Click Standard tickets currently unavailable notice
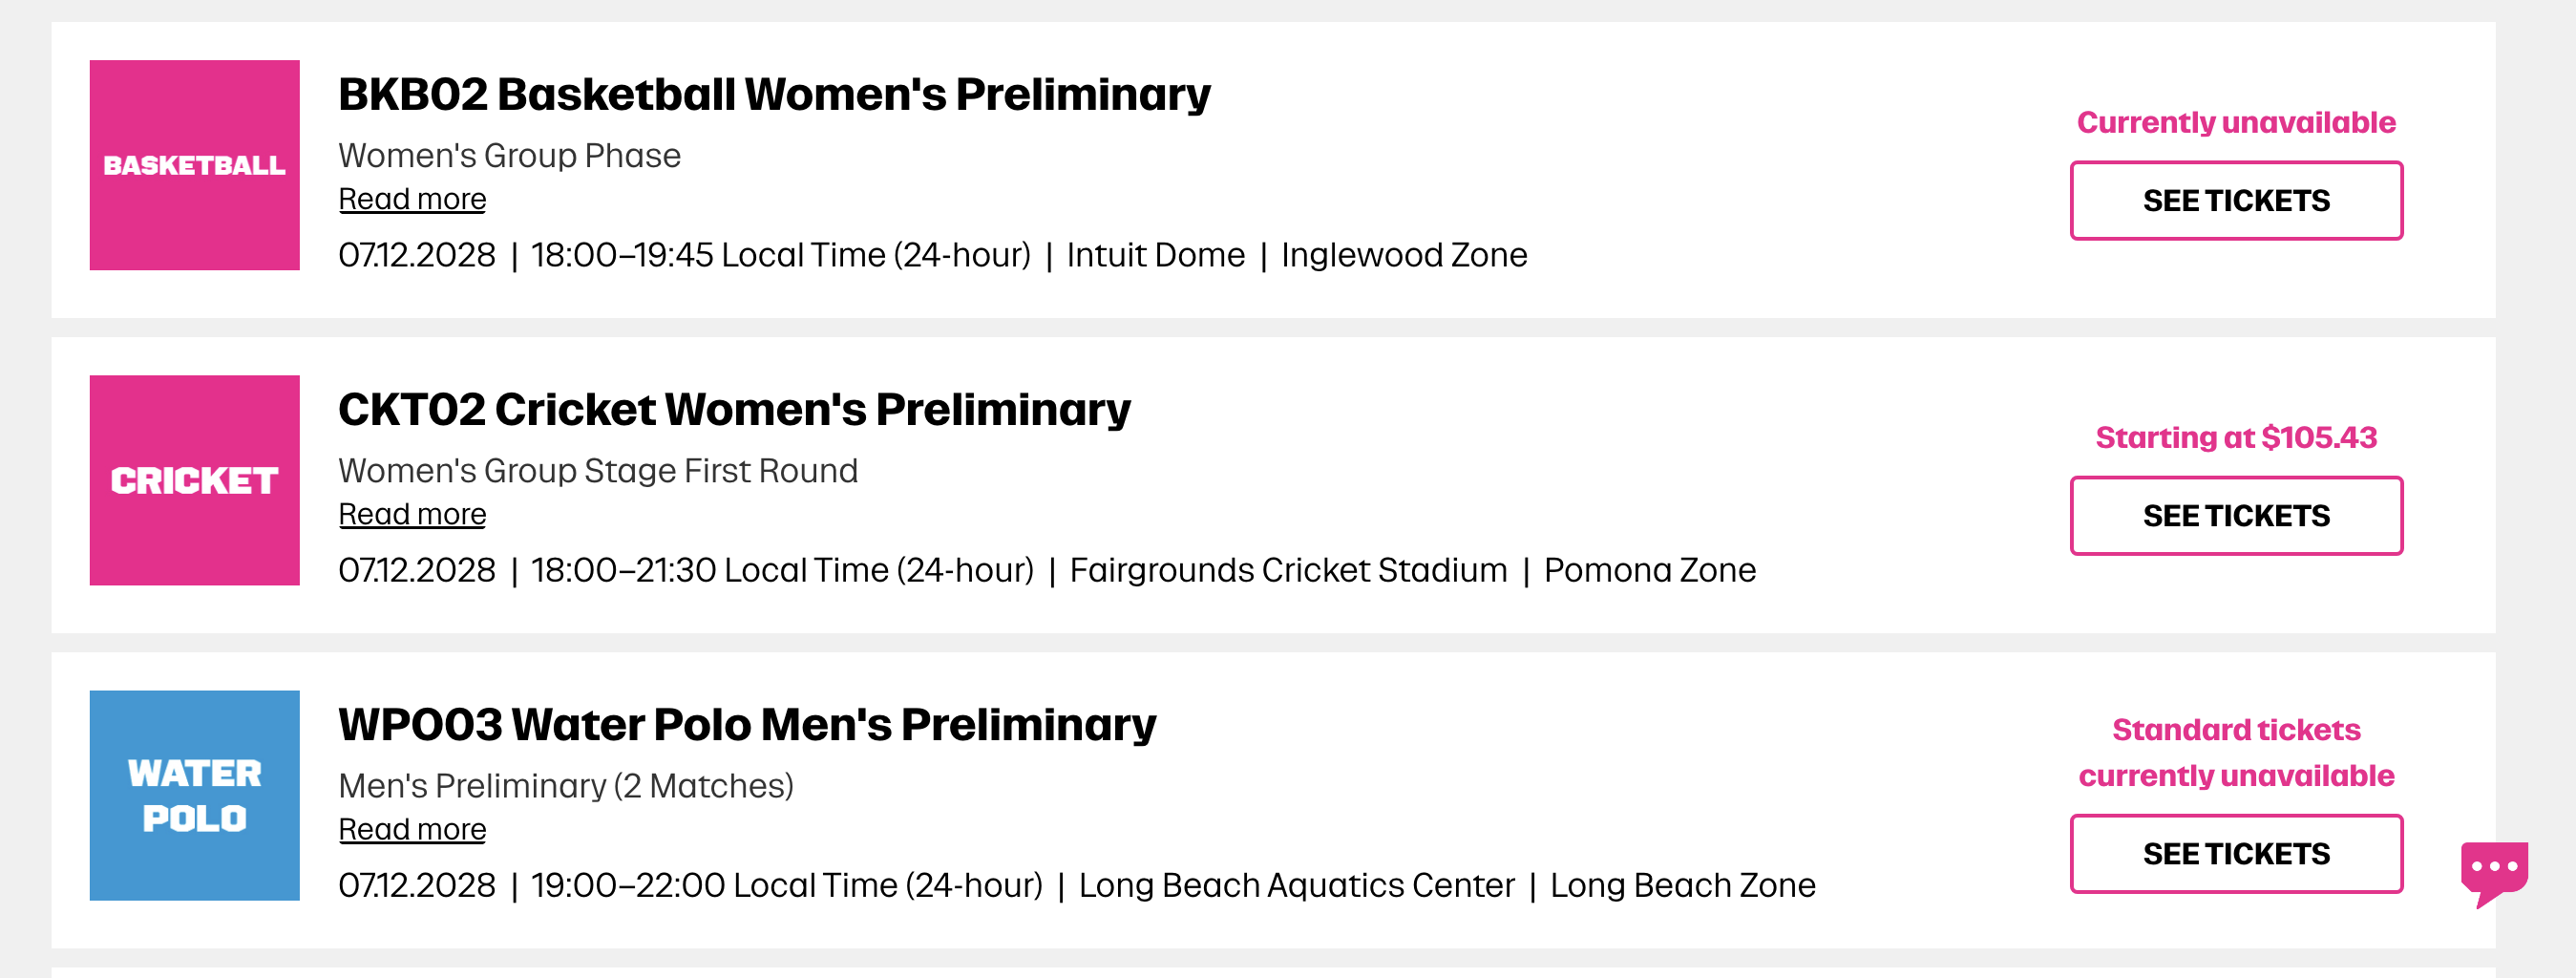 [2235, 752]
